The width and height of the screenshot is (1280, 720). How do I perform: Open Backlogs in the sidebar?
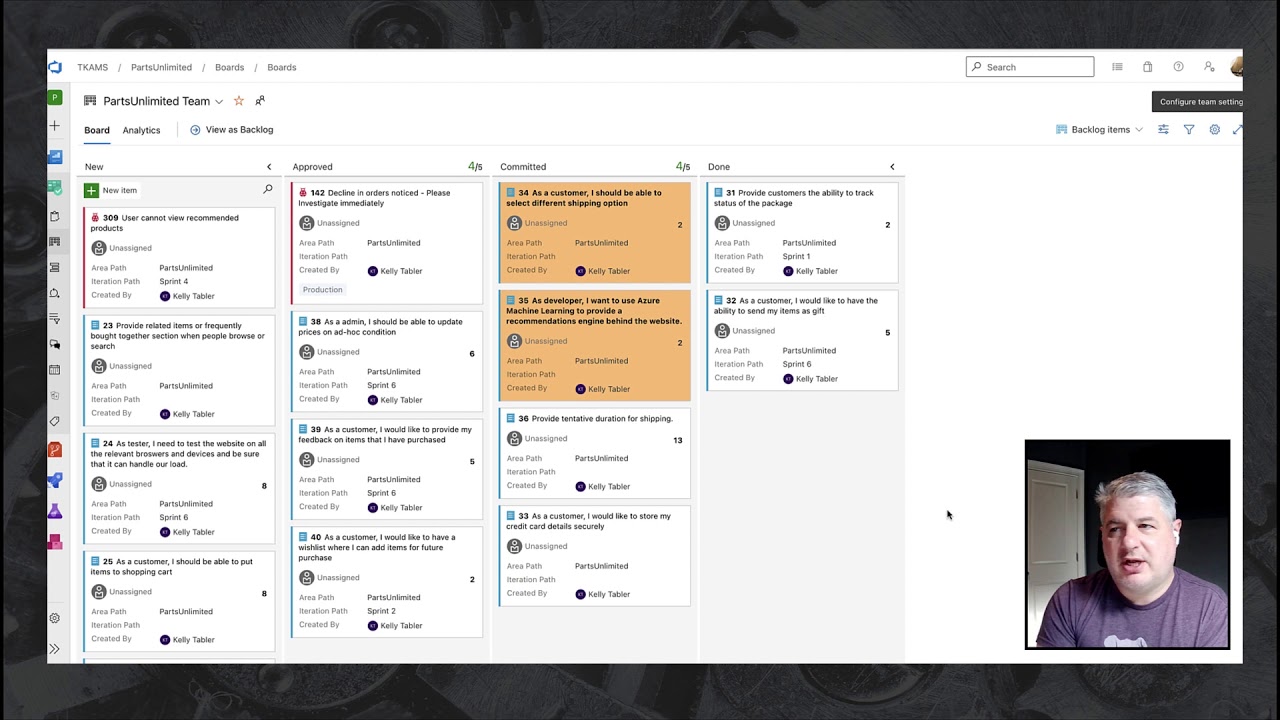pyautogui.click(x=55, y=267)
